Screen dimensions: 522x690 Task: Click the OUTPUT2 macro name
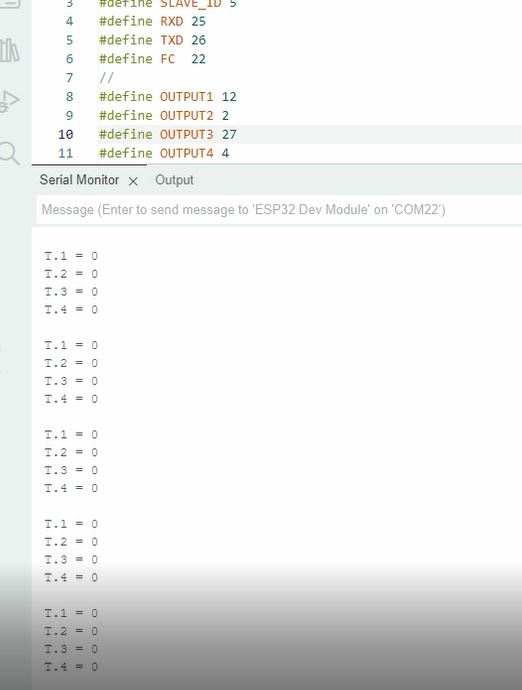tap(186, 116)
